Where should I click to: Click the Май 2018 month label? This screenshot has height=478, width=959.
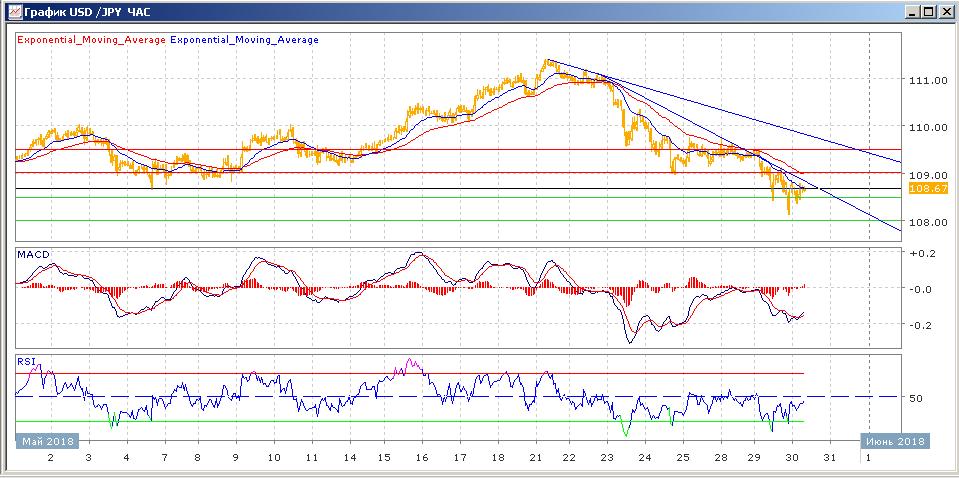click(39, 441)
